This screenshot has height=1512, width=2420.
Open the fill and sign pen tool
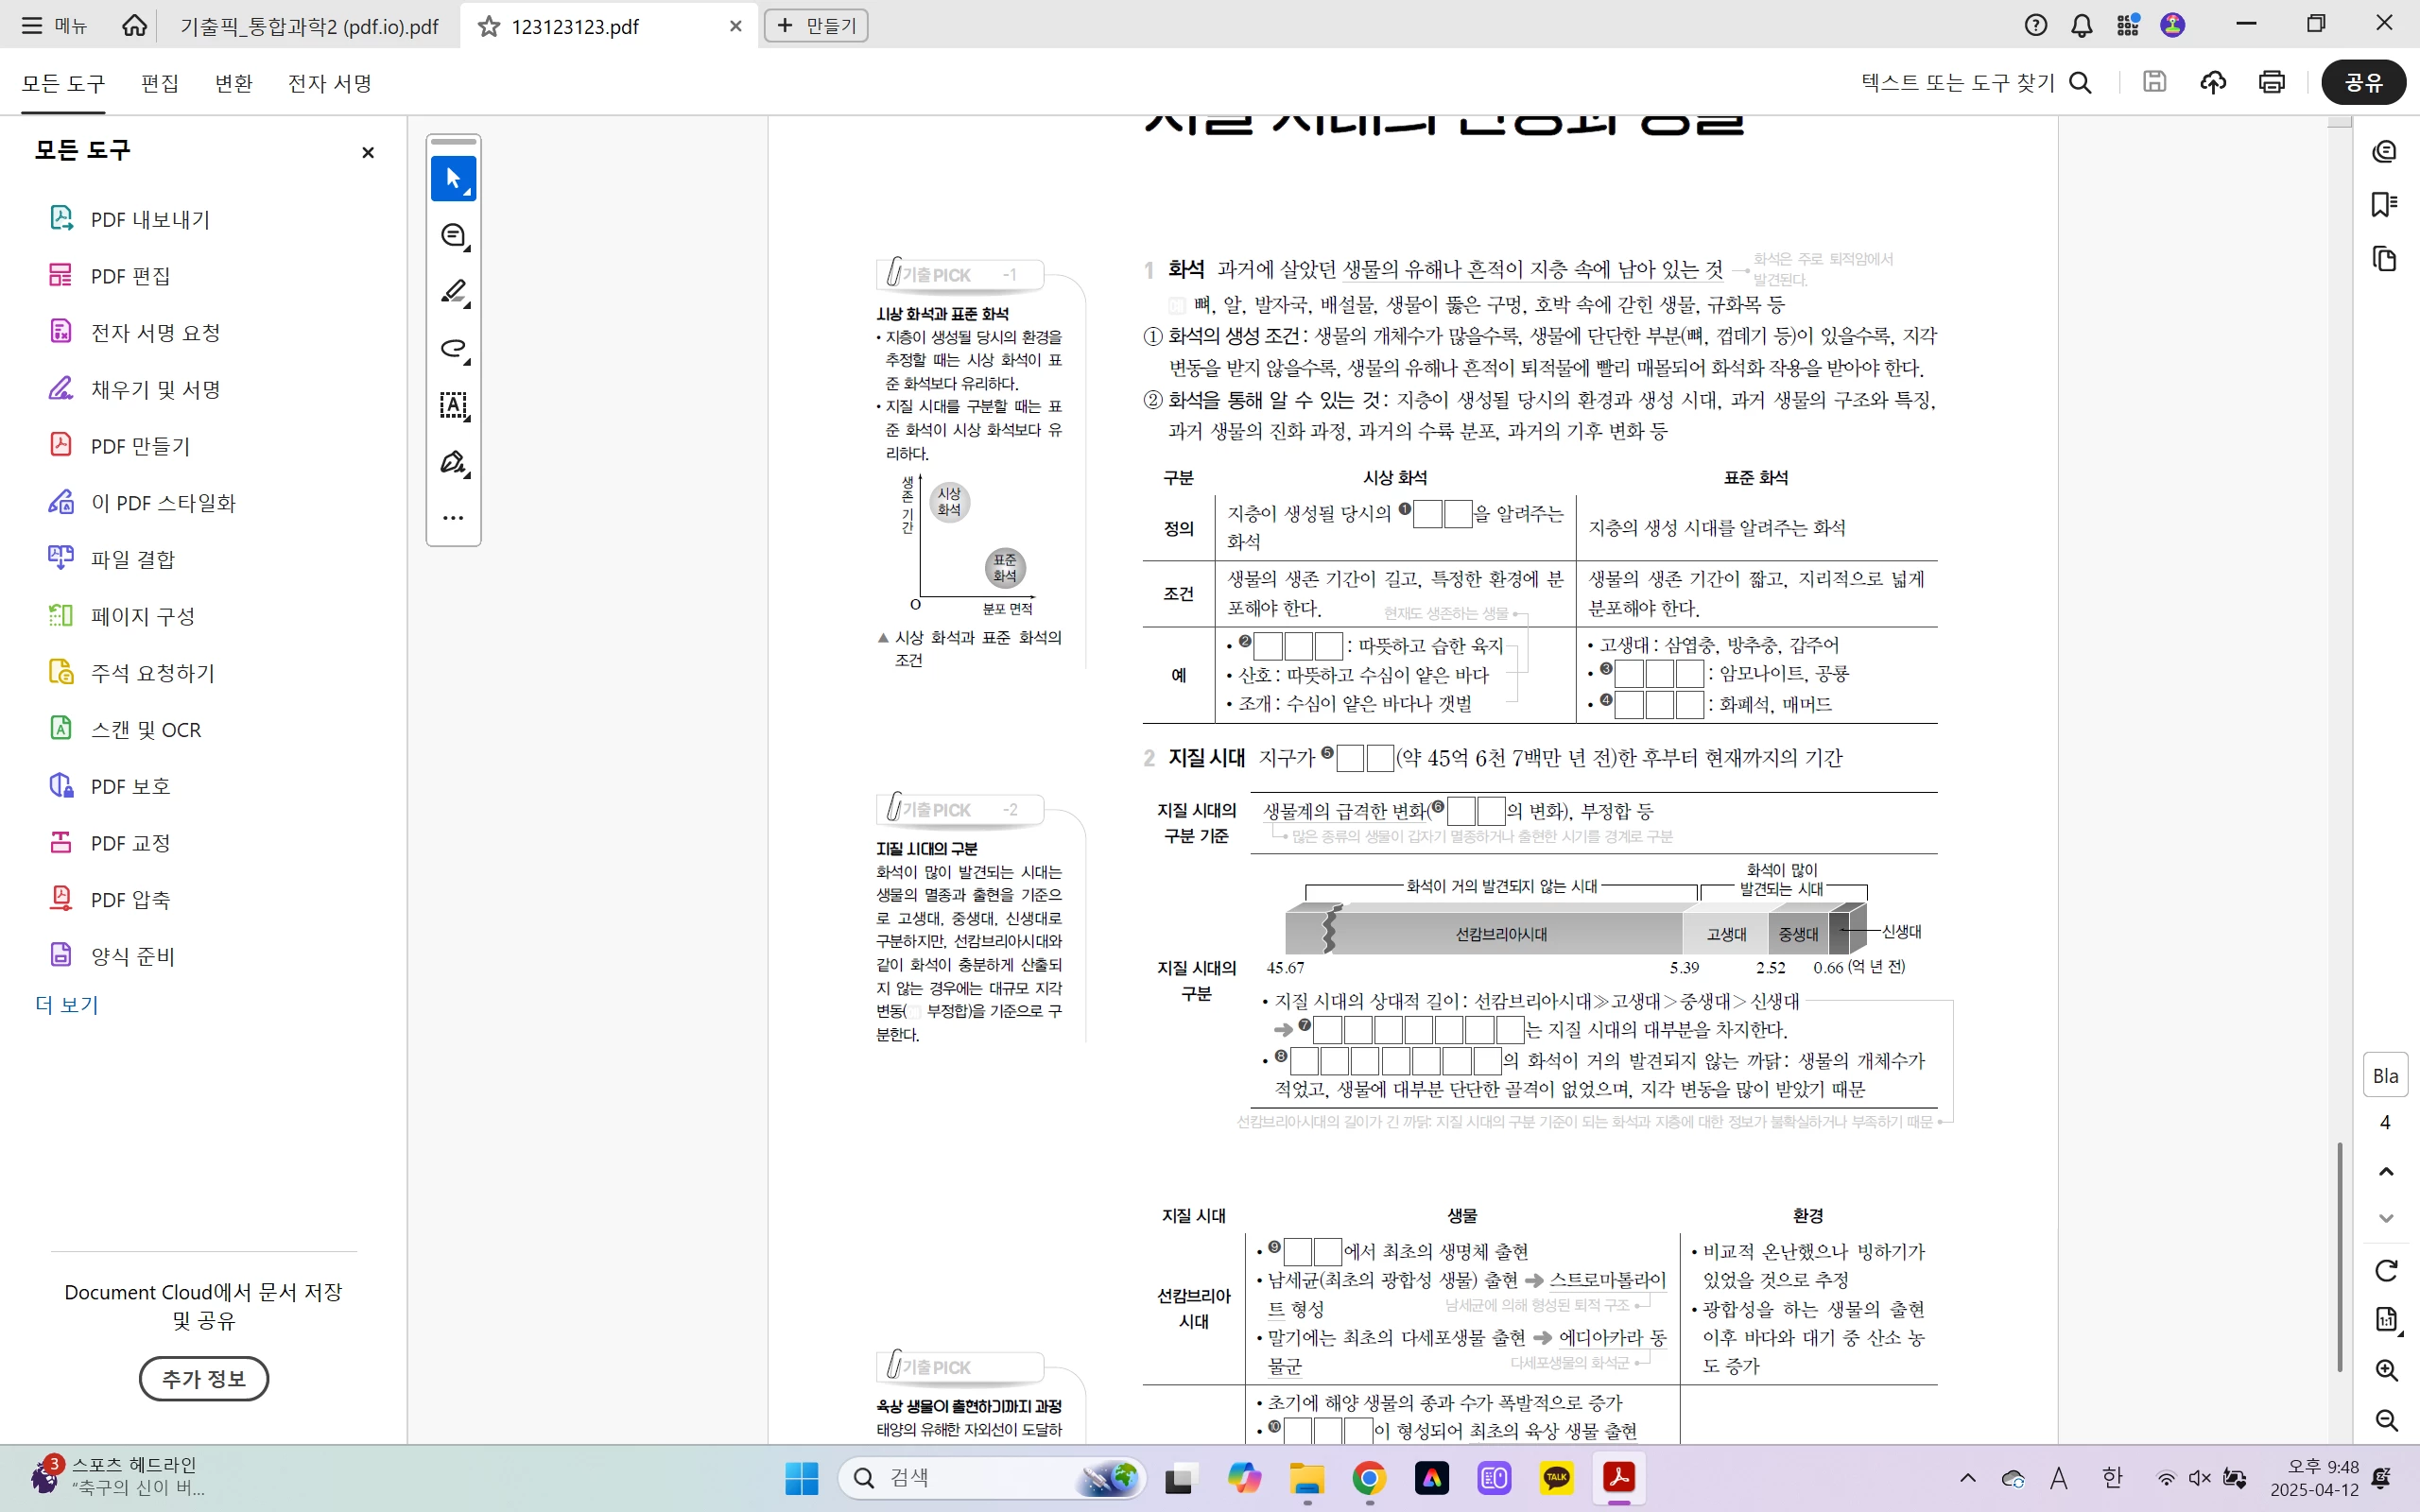453,462
